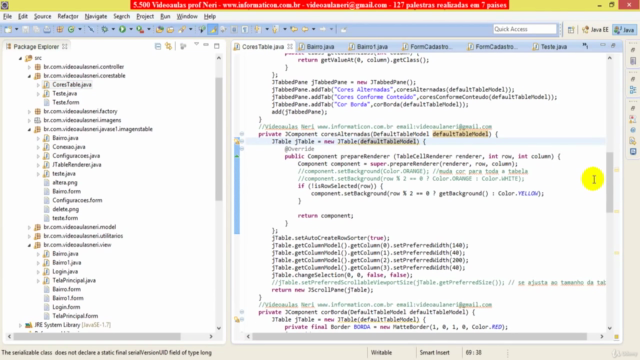640x360 pixels.
Task: Show hidden editor tabs list
Action: (x=585, y=46)
